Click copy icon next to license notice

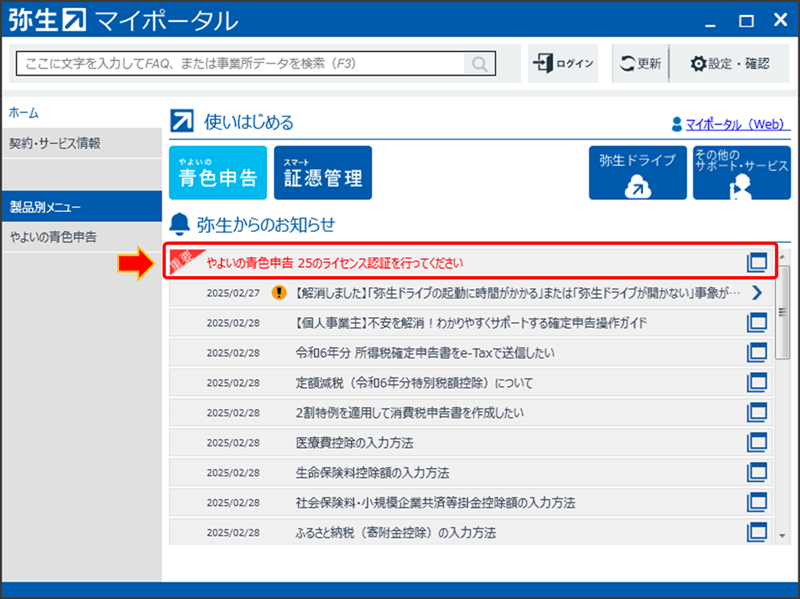tap(757, 262)
